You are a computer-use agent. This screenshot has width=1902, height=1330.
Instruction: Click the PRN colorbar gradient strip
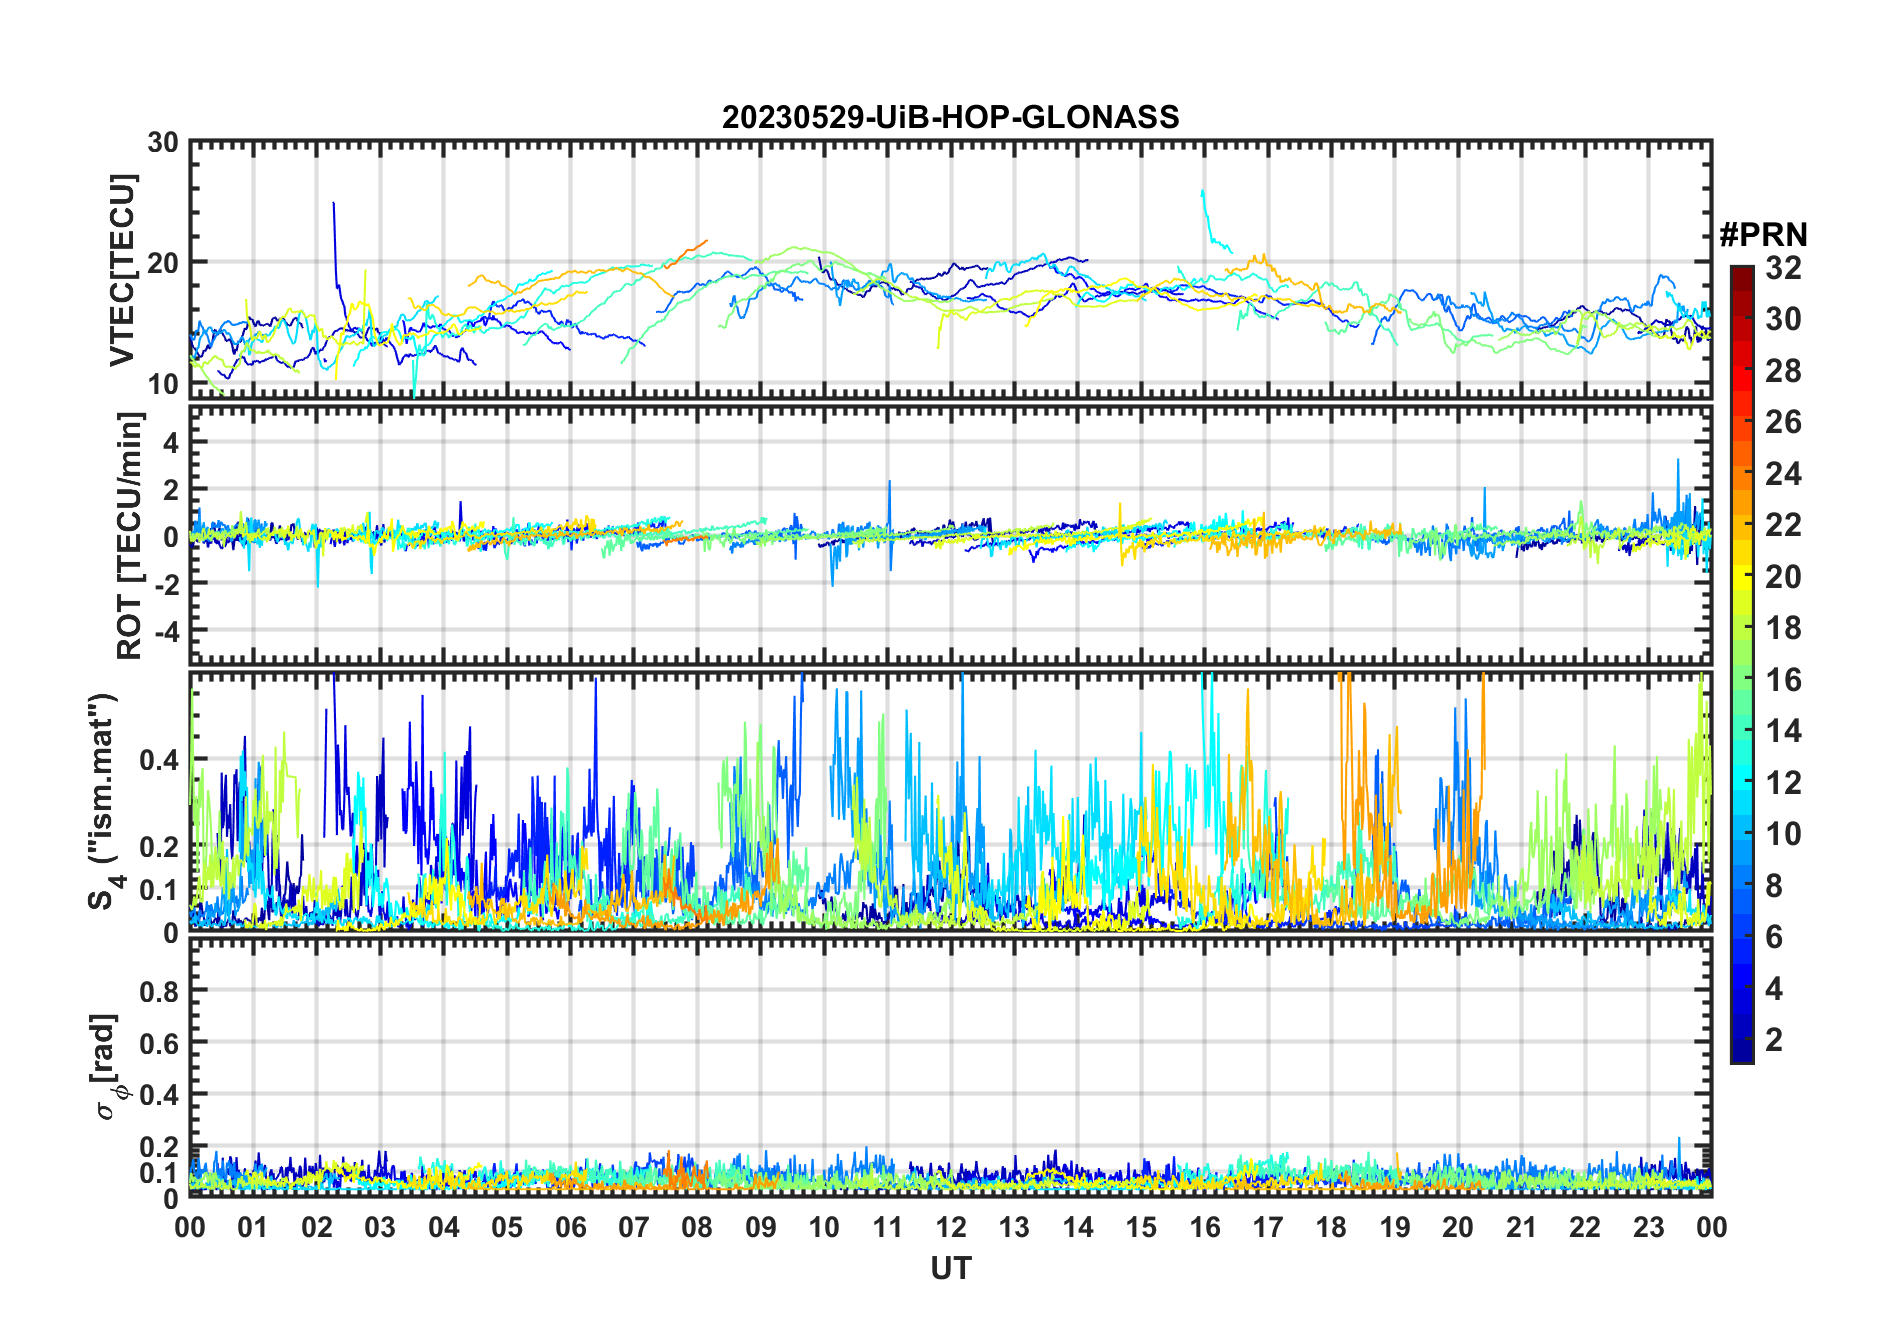(1741, 664)
